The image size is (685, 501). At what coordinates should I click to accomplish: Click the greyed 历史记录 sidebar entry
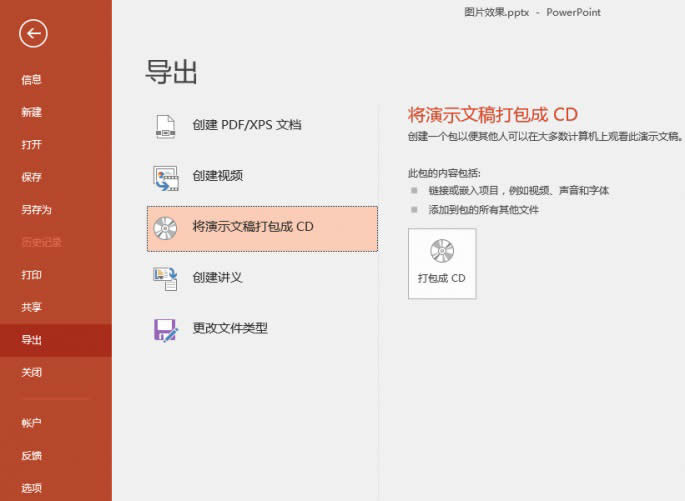41,243
